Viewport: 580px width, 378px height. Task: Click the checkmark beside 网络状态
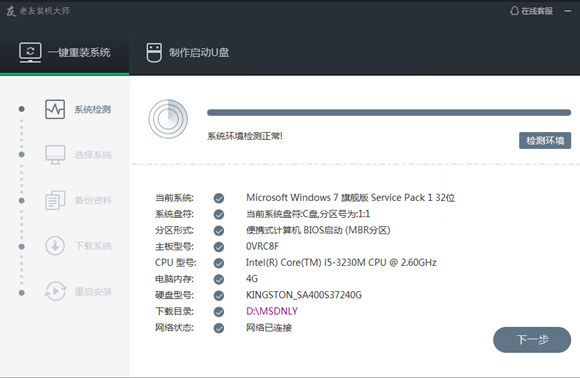[x=219, y=328]
